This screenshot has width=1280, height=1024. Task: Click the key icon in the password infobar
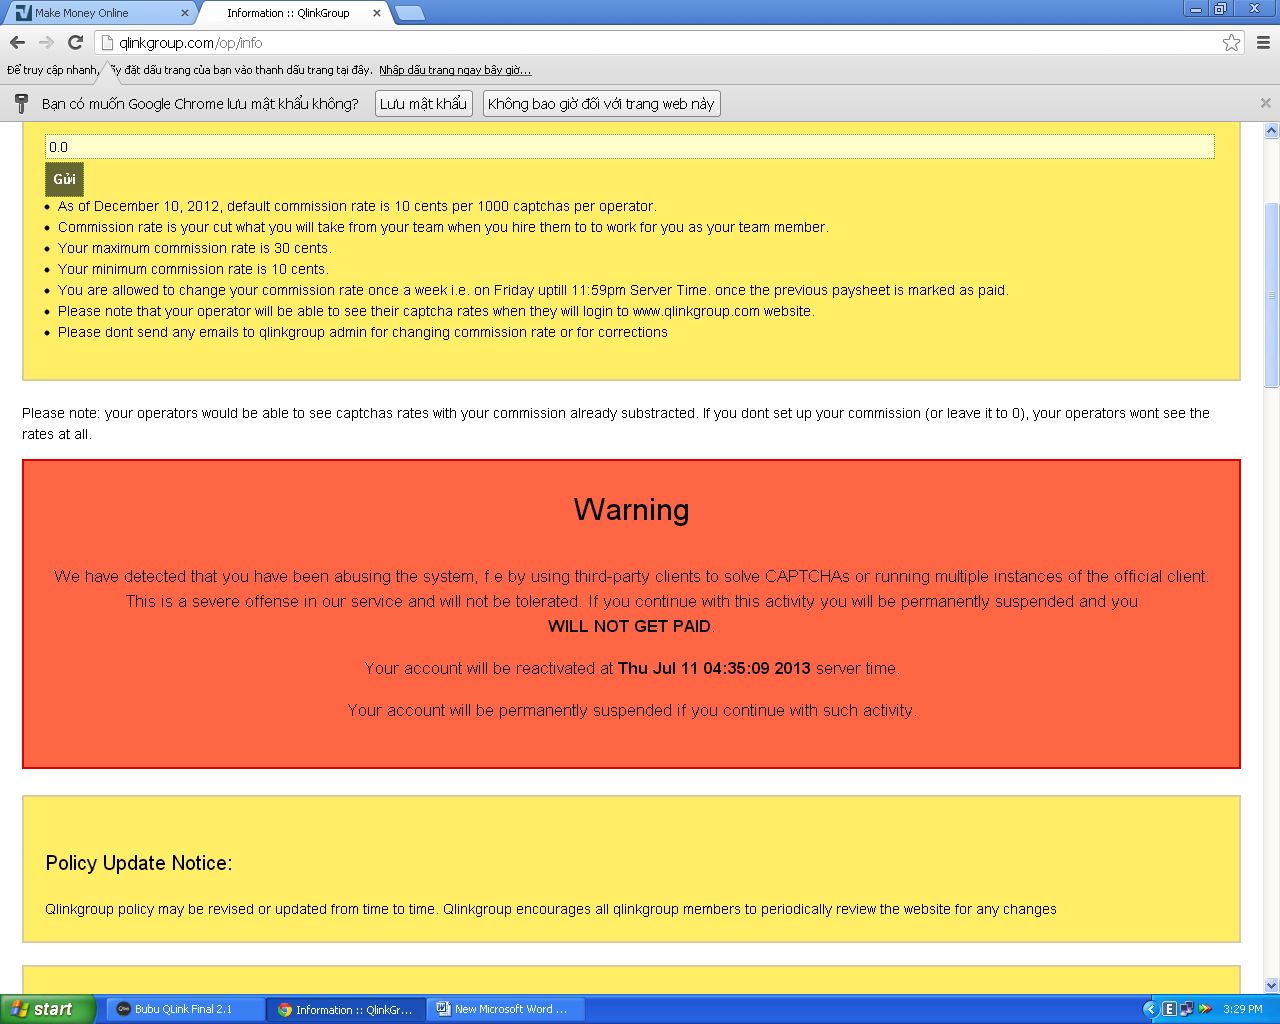coord(21,104)
